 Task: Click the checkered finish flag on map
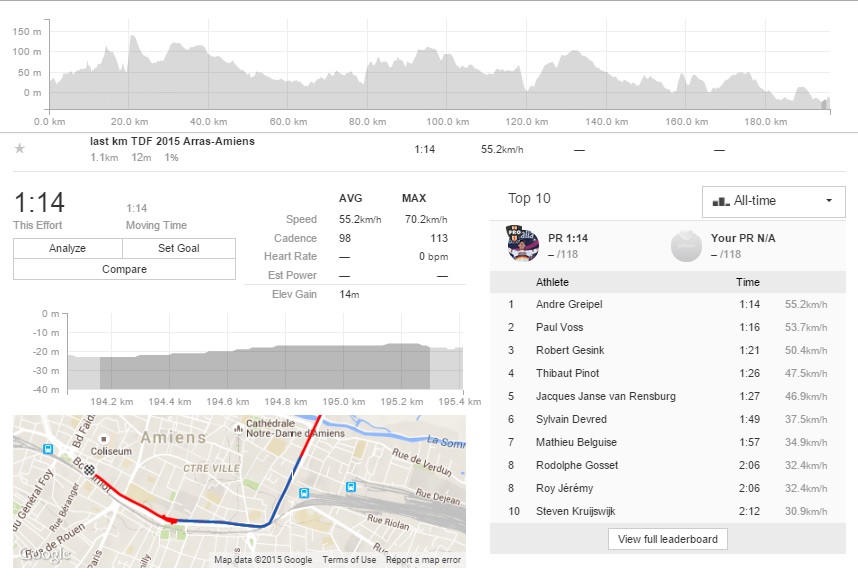[89, 471]
